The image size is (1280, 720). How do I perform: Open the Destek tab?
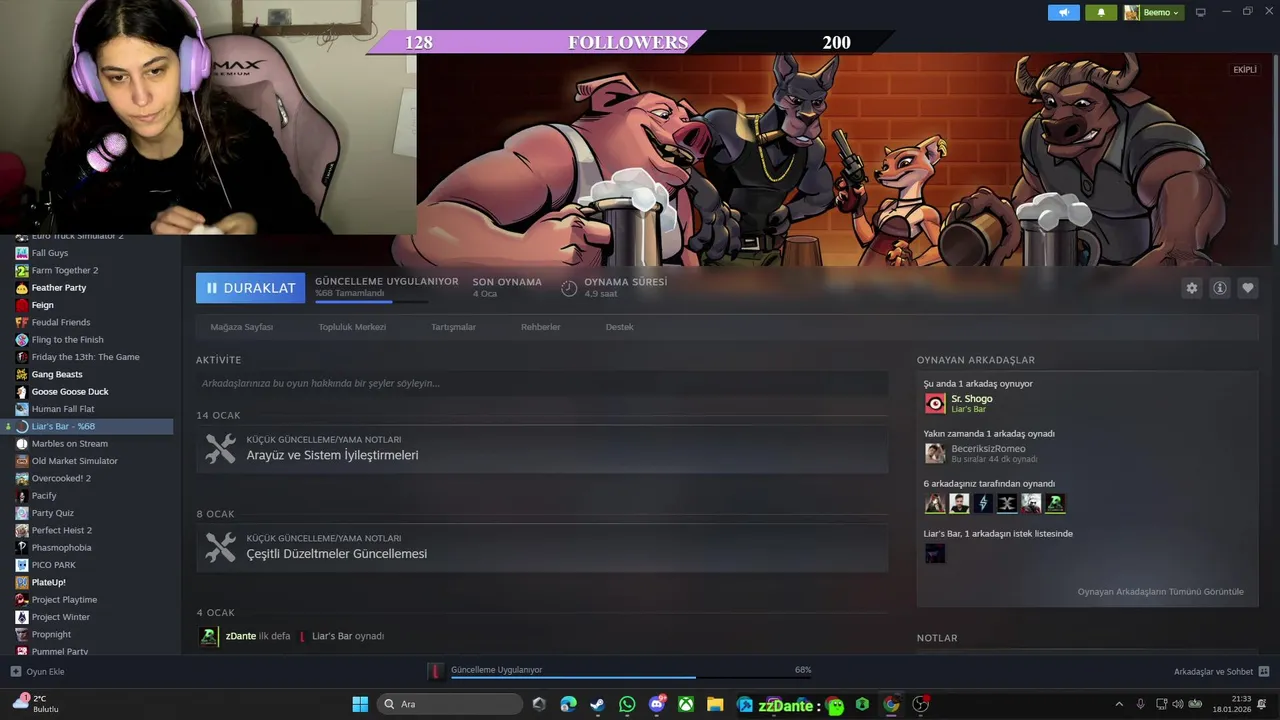click(619, 327)
